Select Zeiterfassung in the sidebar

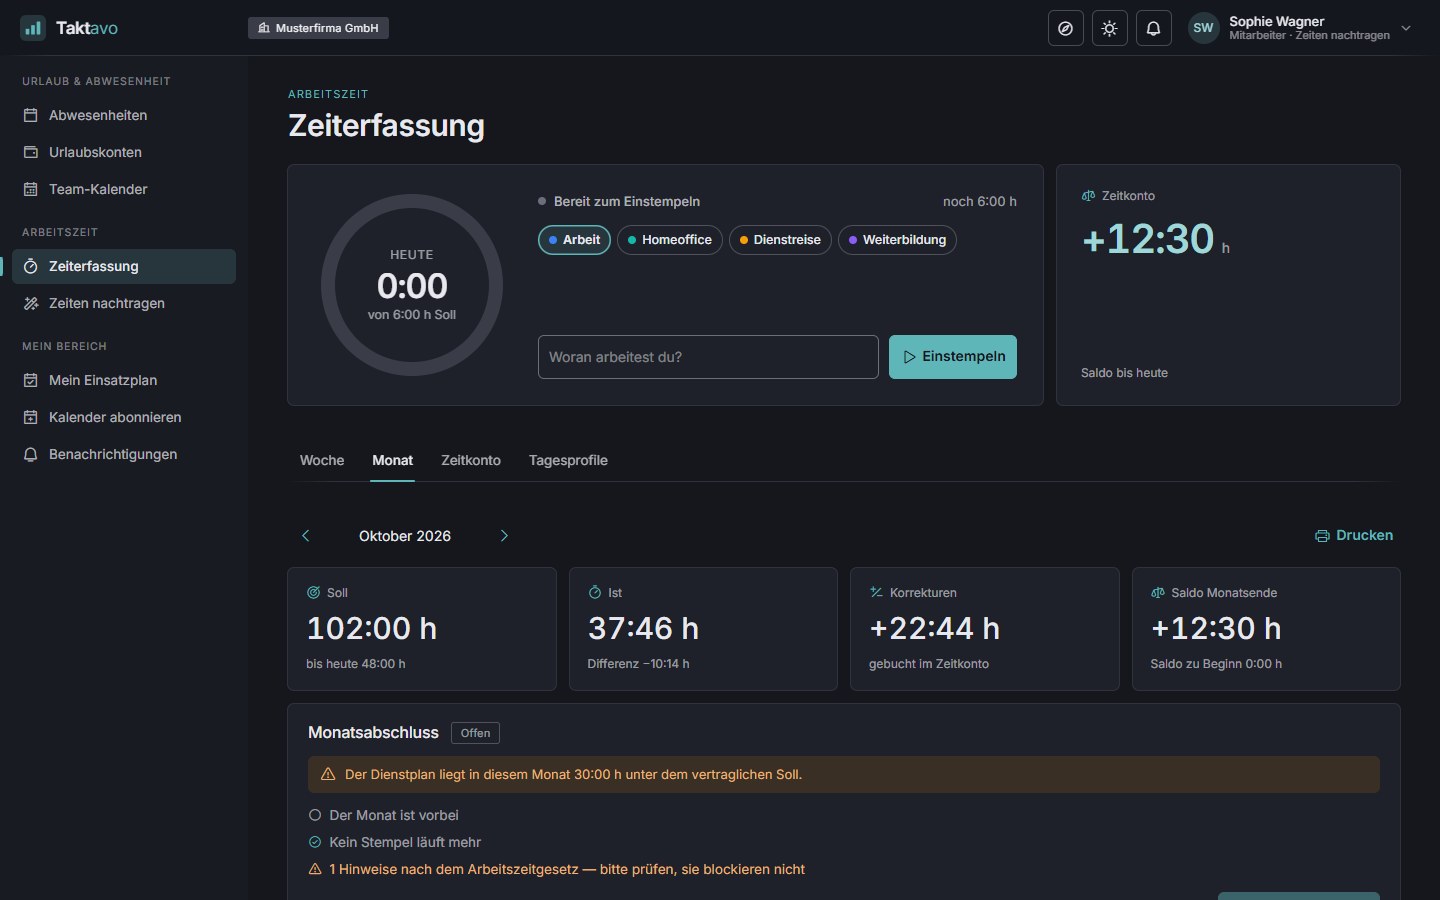click(x=124, y=266)
